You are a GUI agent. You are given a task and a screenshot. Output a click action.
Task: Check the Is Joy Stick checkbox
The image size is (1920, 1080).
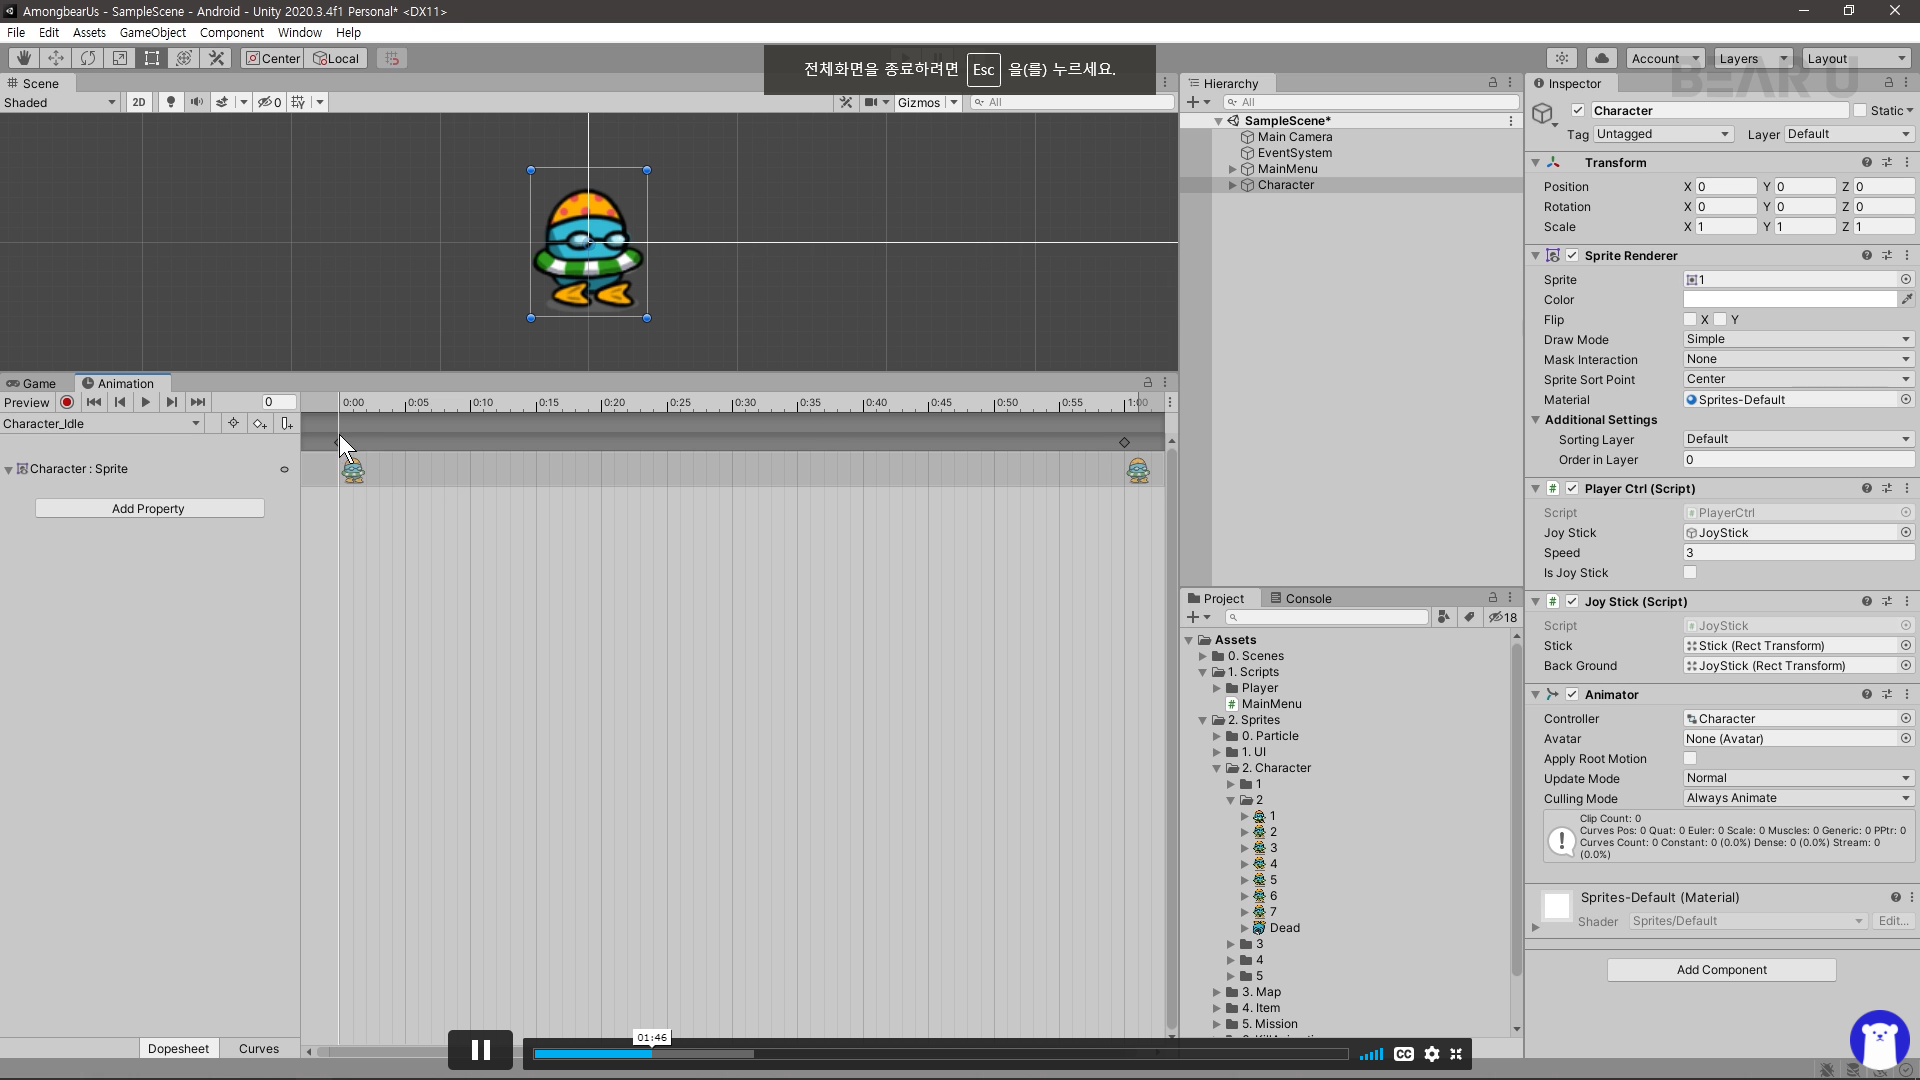[1690, 572]
